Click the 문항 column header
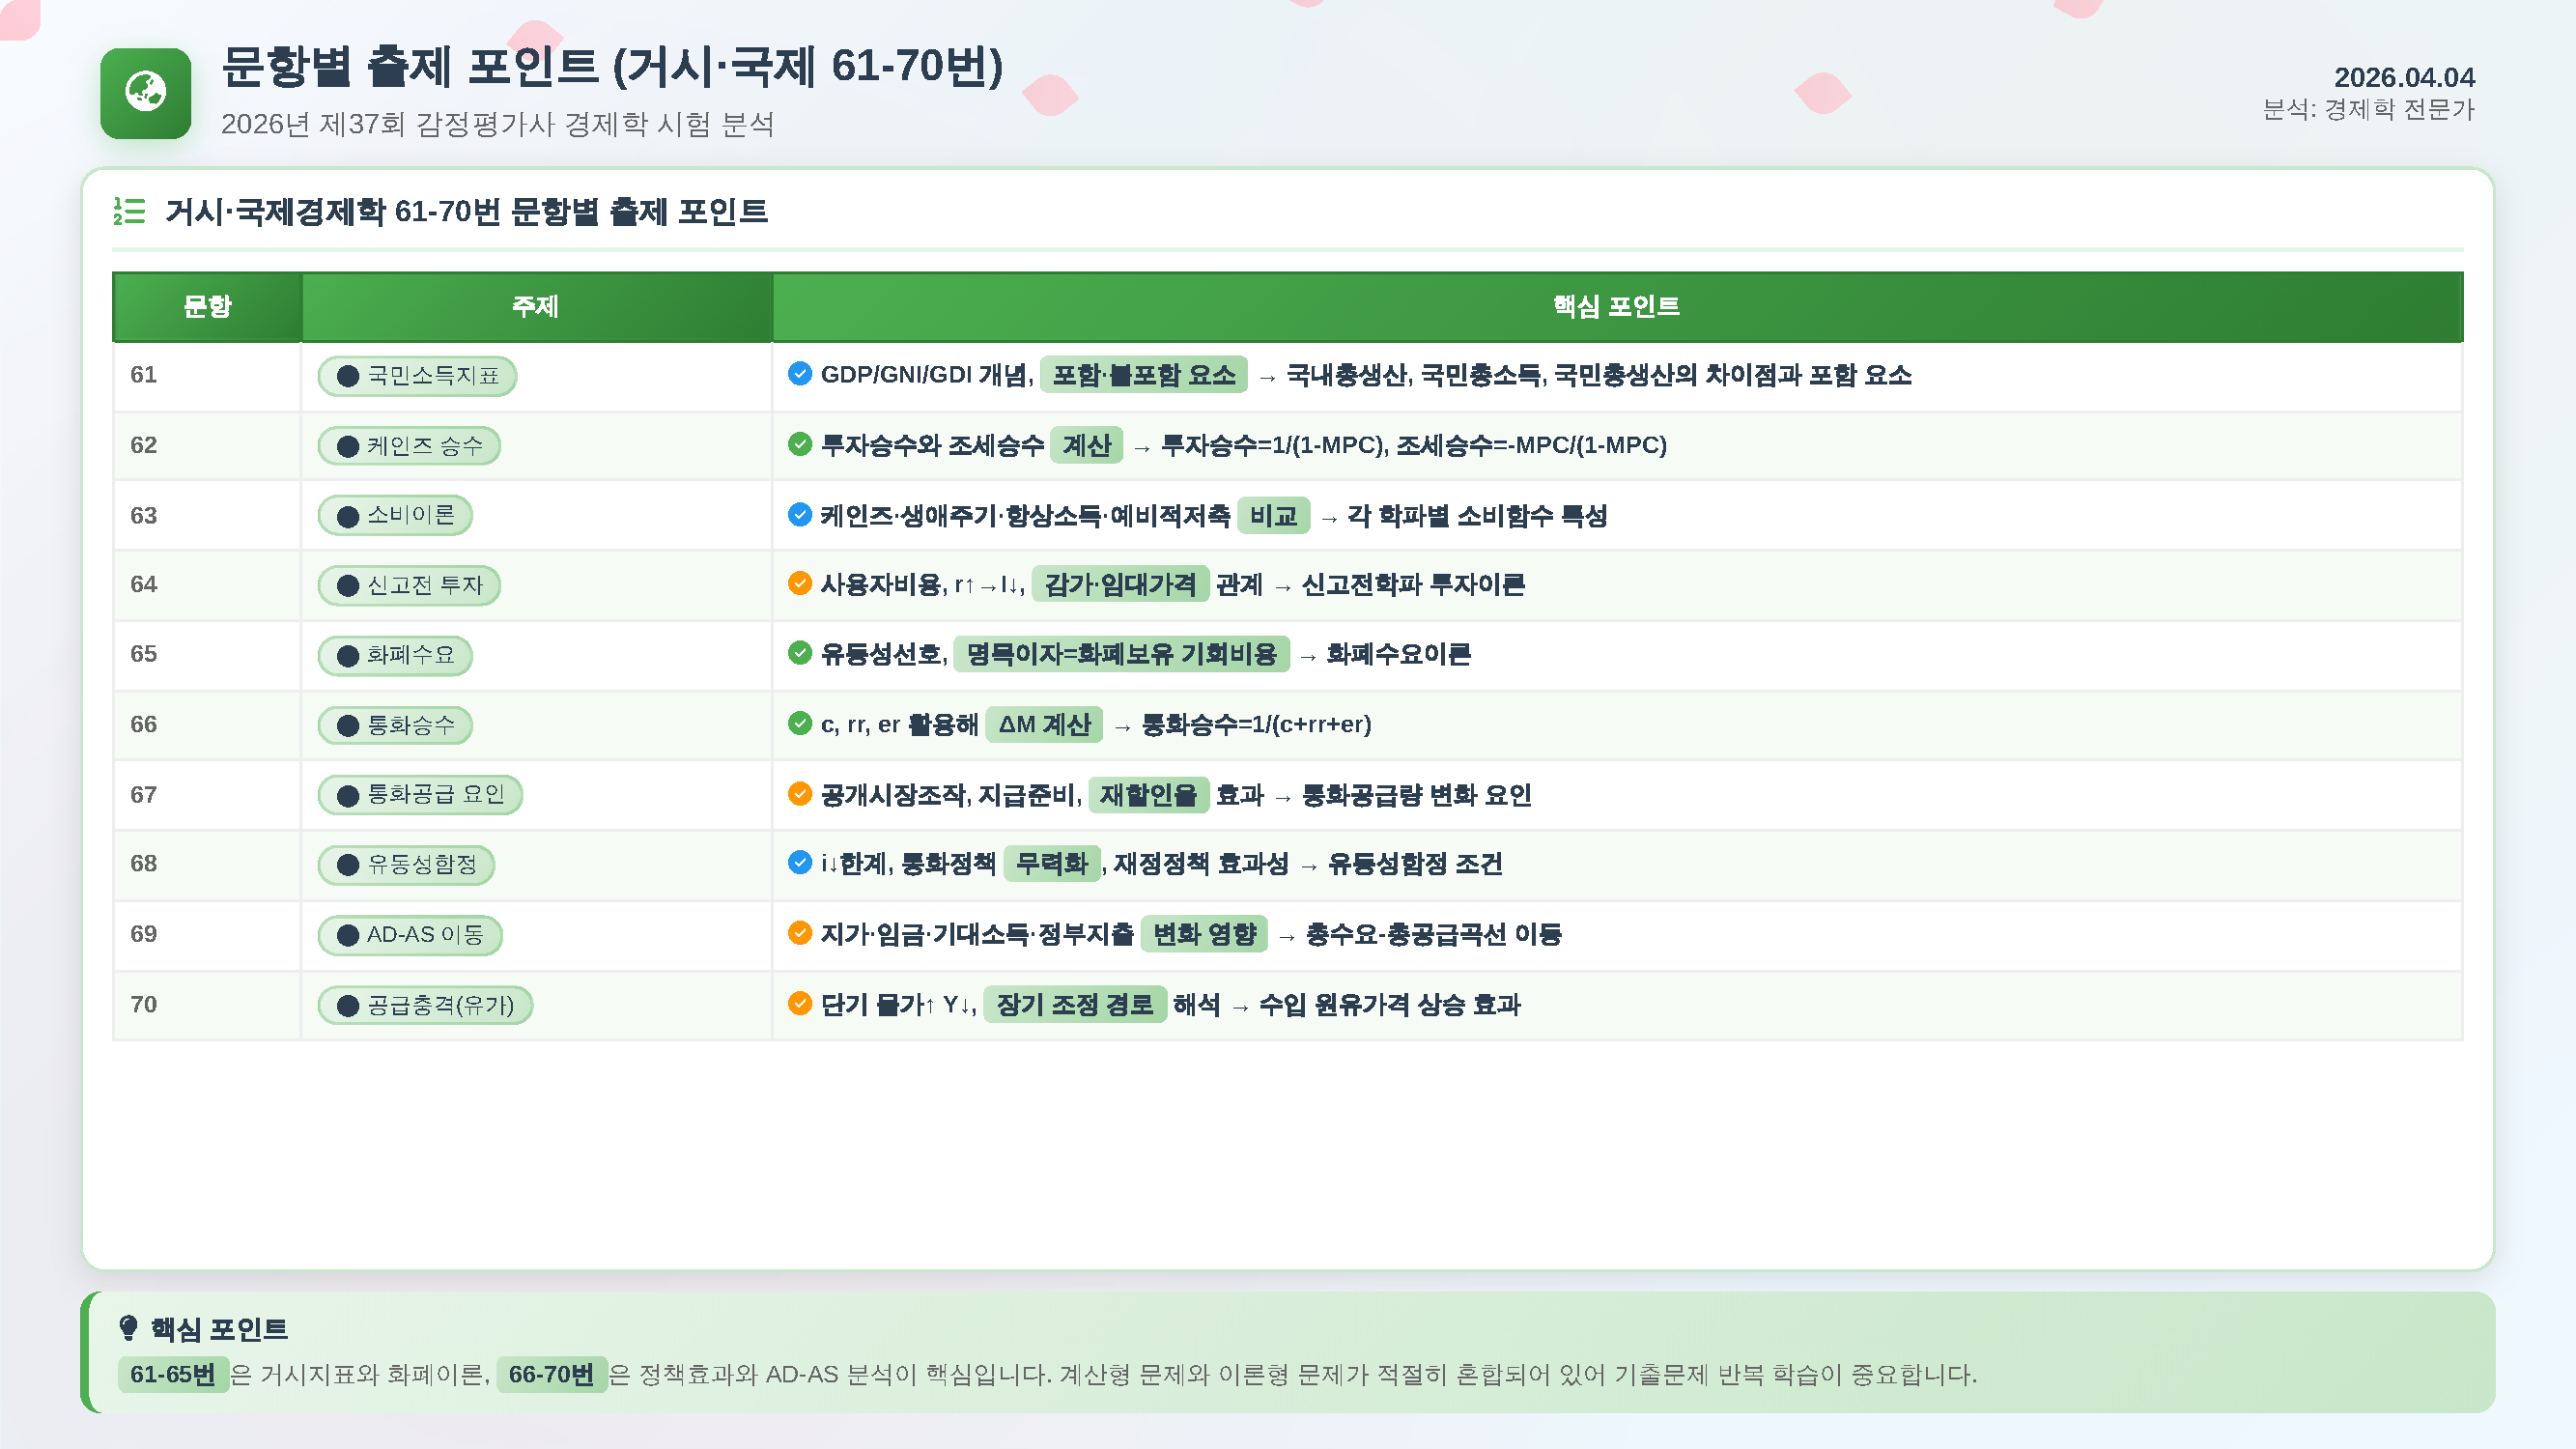Screen dimensions: 2576x1449 point(207,306)
